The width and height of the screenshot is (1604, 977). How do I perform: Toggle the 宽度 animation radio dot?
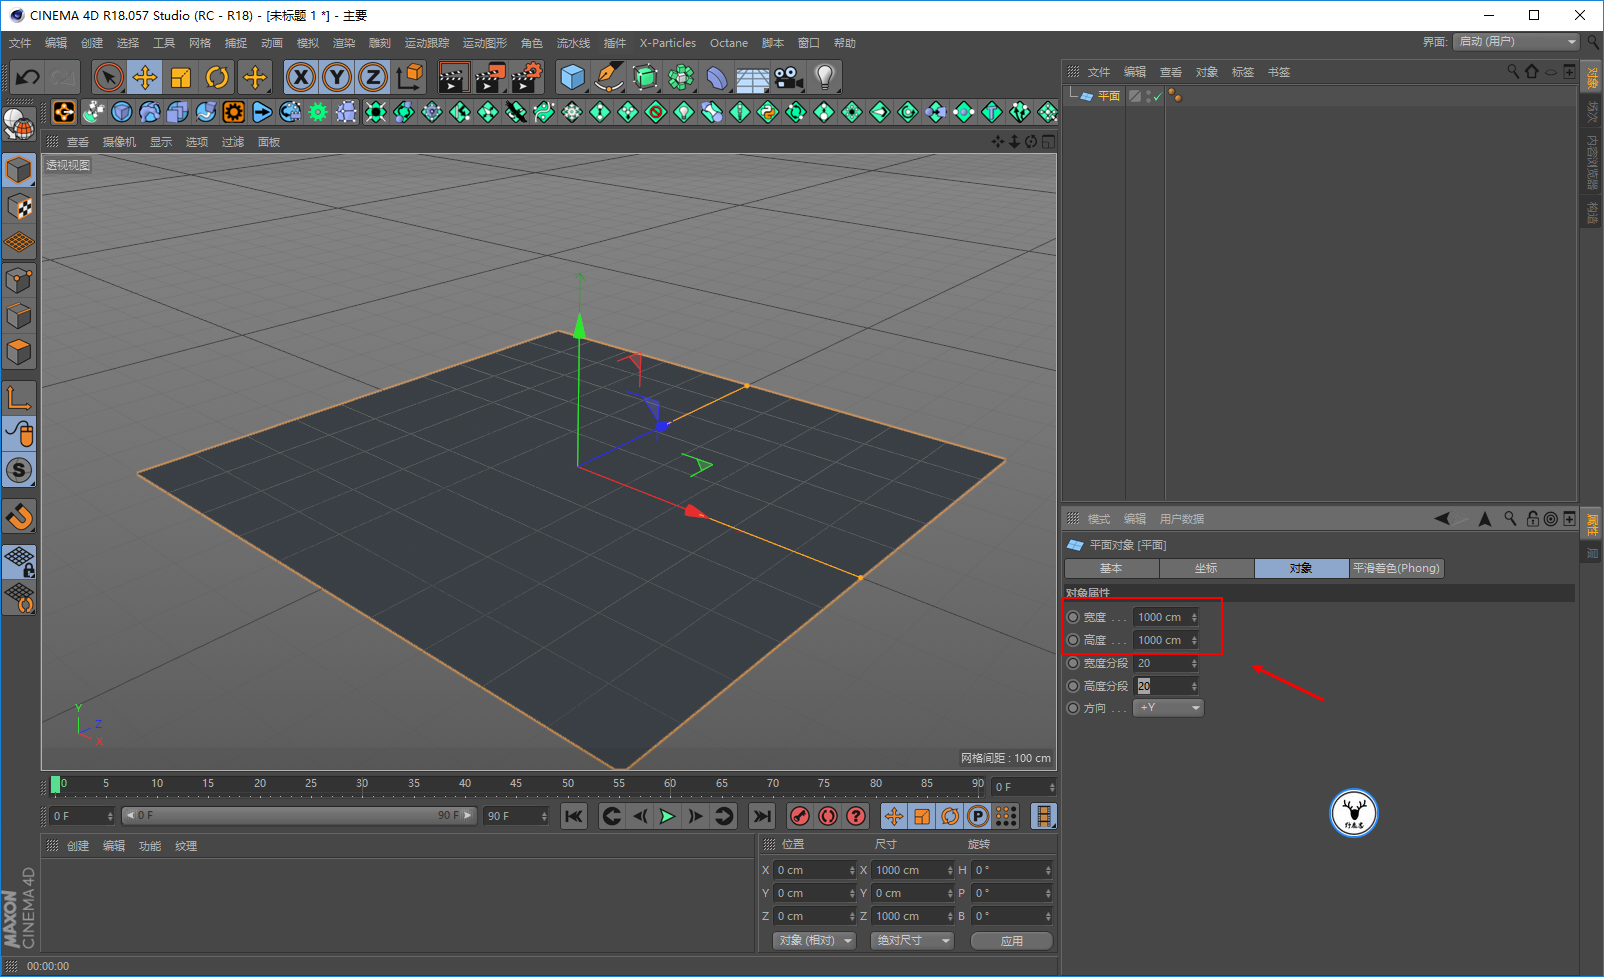click(1073, 617)
